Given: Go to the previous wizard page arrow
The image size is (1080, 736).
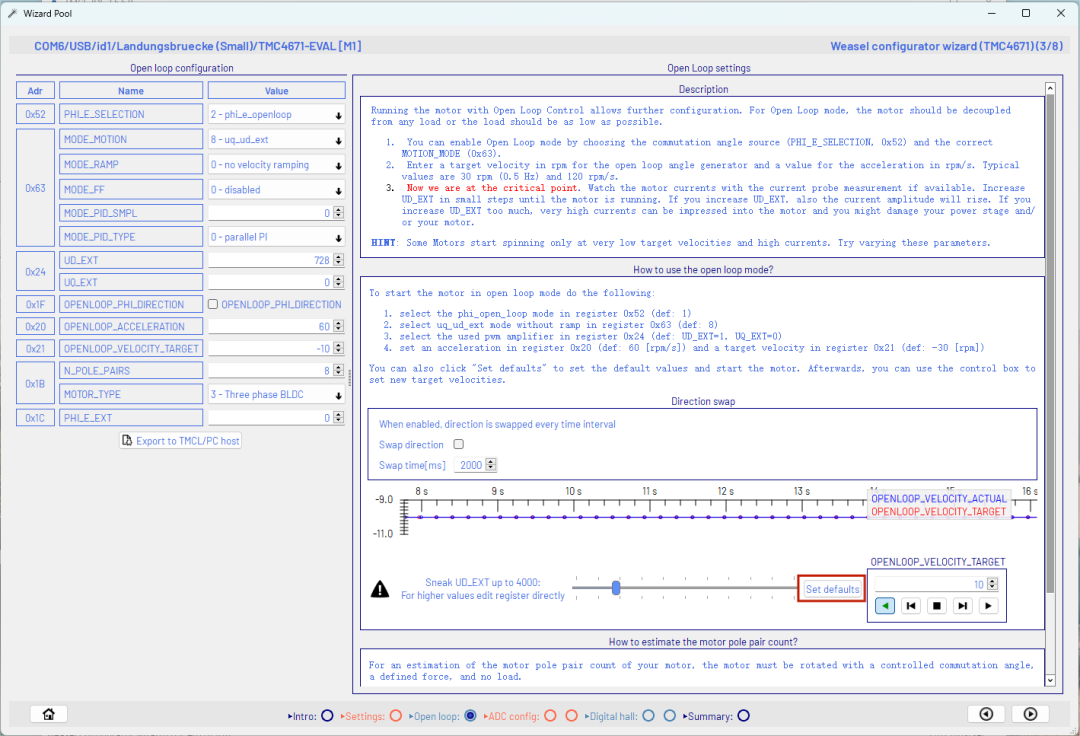Looking at the screenshot, I should (x=987, y=713).
